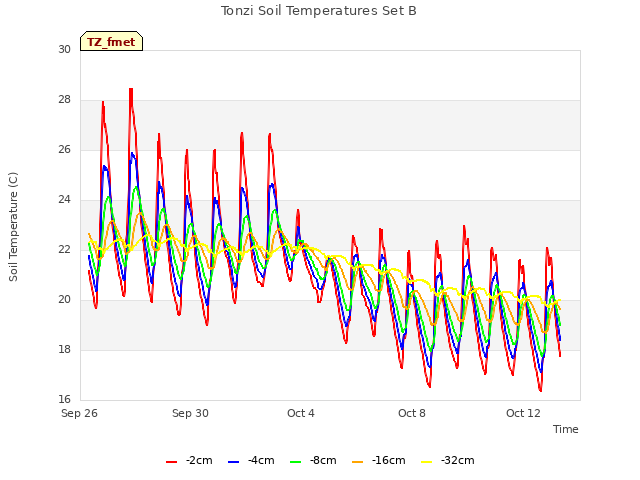Click the 20 y-axis tick label
640x480 pixels.
click(64, 300)
